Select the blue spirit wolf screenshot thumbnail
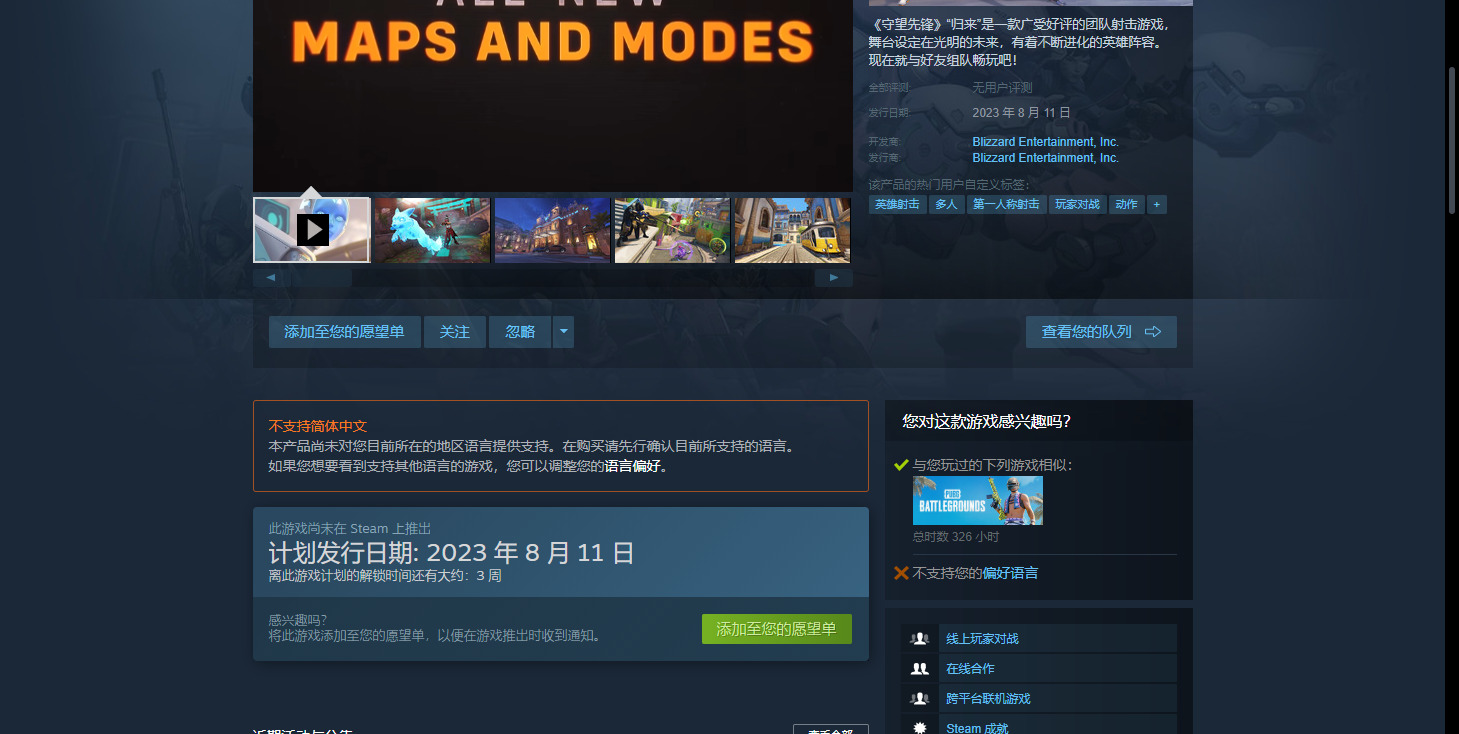 (x=432, y=230)
